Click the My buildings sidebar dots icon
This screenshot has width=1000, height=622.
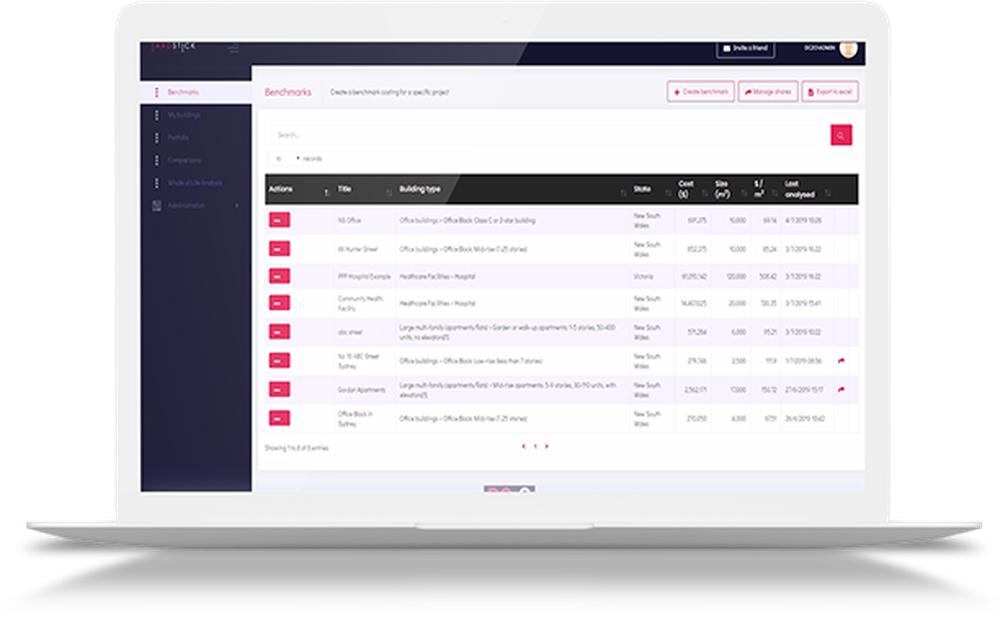pos(157,115)
